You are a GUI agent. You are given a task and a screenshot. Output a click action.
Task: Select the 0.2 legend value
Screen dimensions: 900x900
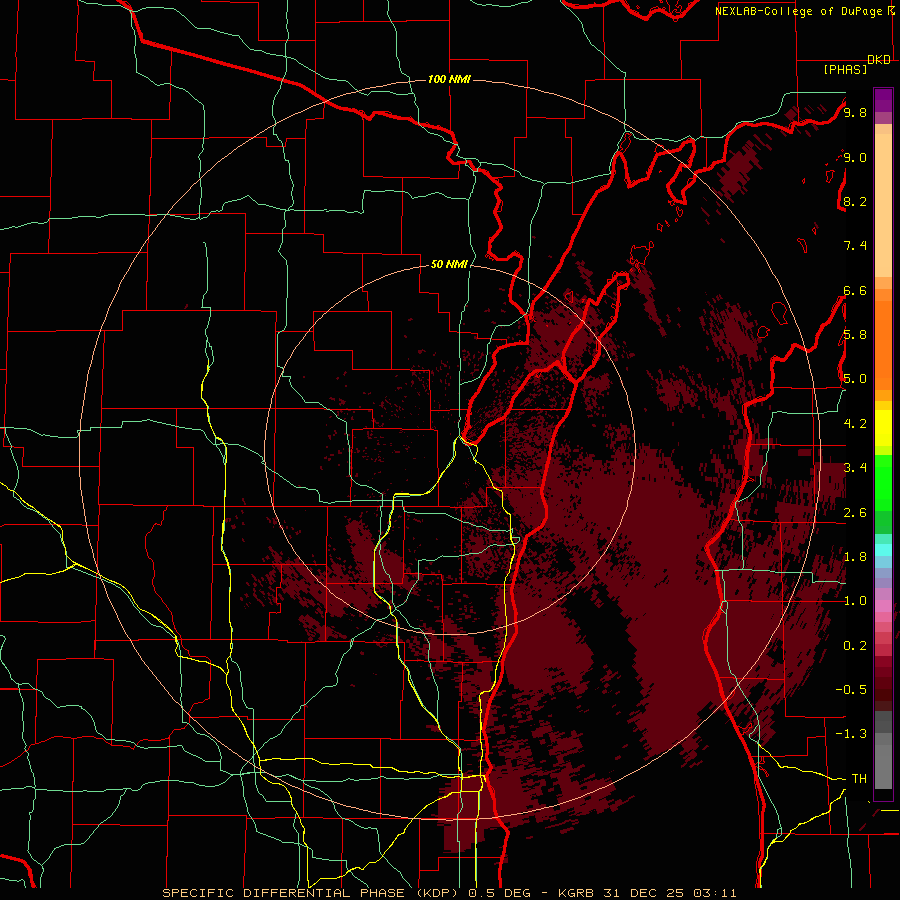tap(855, 646)
